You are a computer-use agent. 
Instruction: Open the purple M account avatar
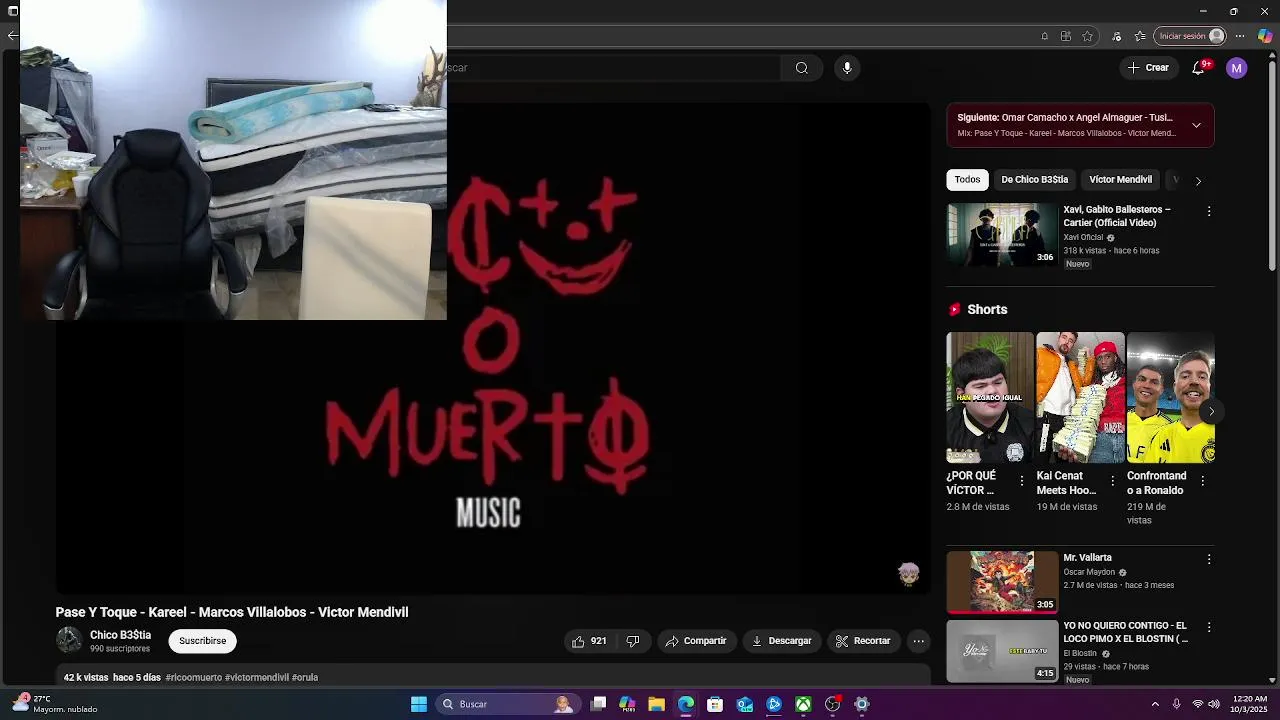tap(1237, 68)
